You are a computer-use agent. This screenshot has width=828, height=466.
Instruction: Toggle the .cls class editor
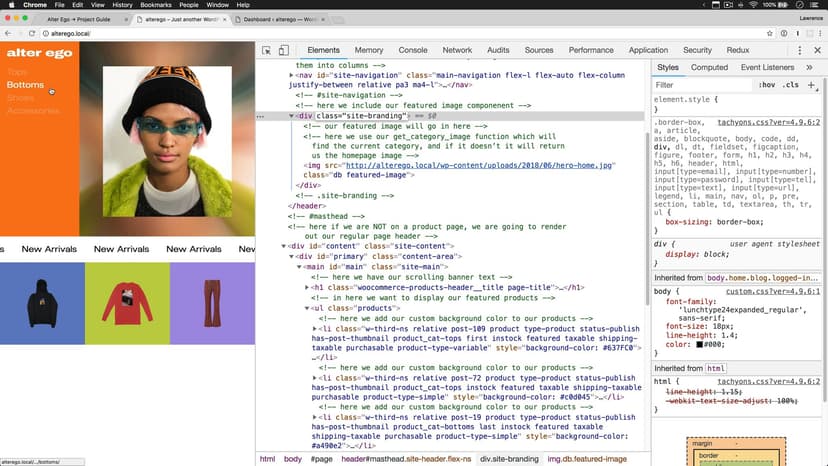790,85
